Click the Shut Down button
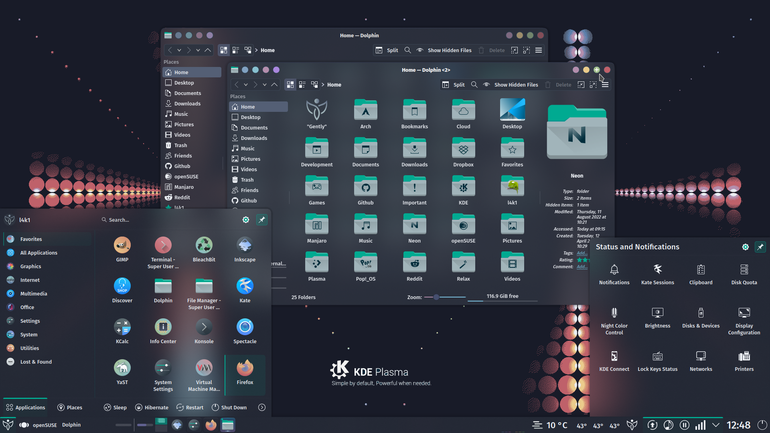 [229, 407]
